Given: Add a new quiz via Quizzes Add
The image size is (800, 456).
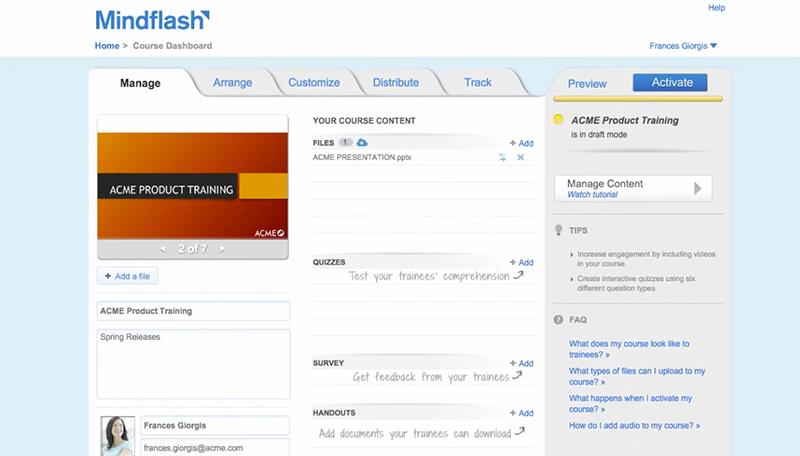Looking at the screenshot, I should 521,263.
